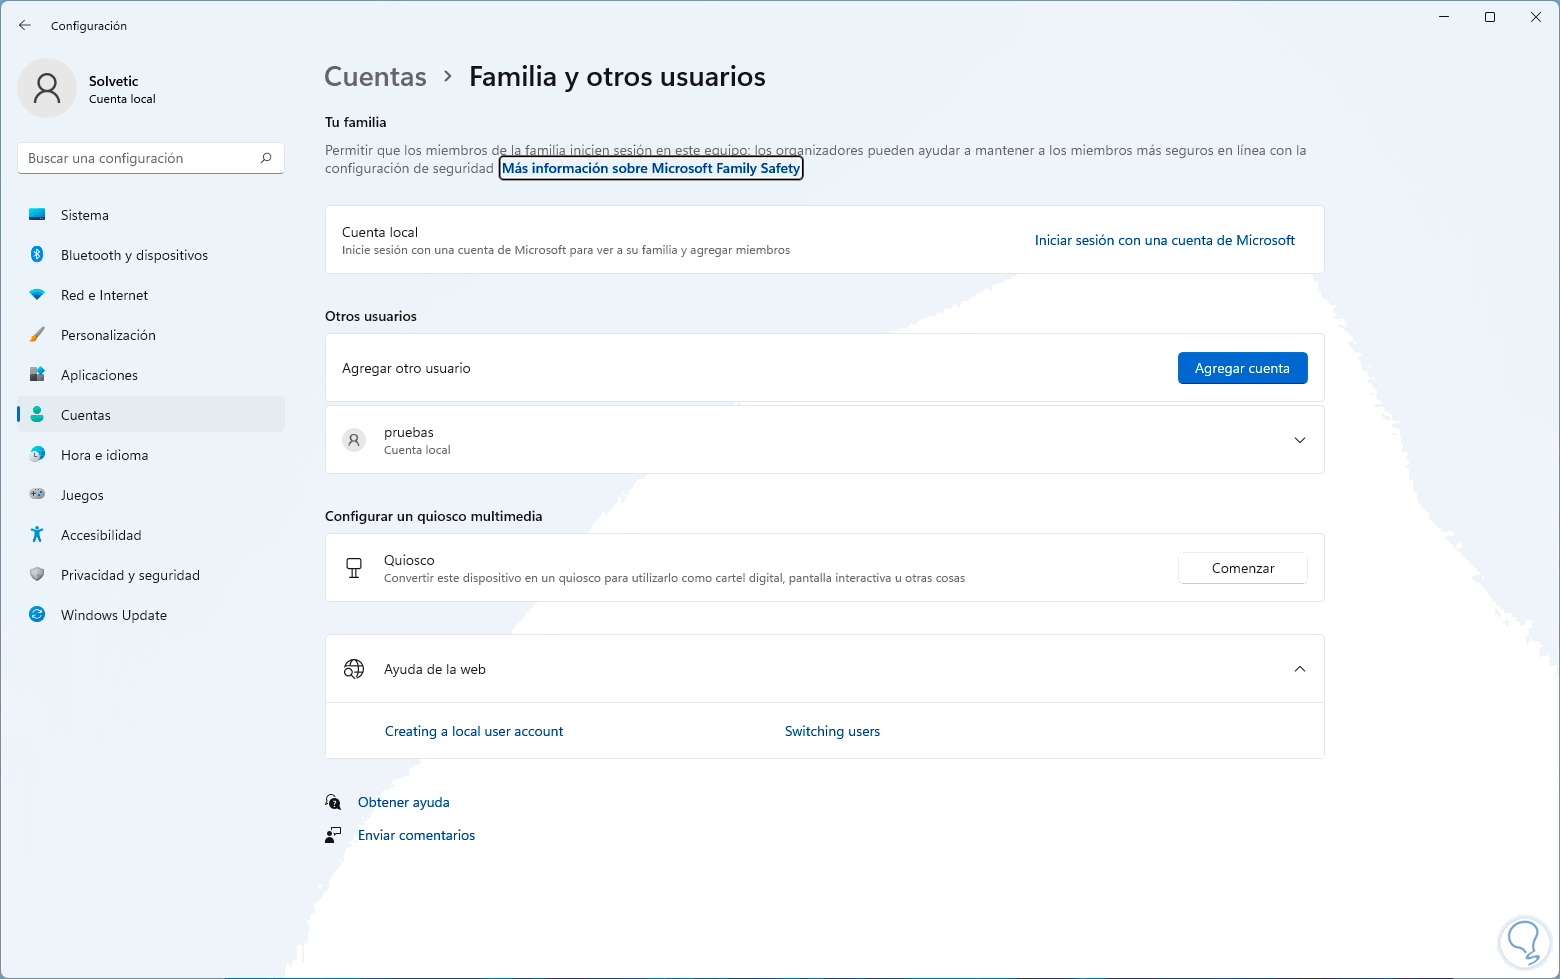Screen dimensions: 1560x979
Task: Go to Red e Internet settings
Action: pos(104,295)
